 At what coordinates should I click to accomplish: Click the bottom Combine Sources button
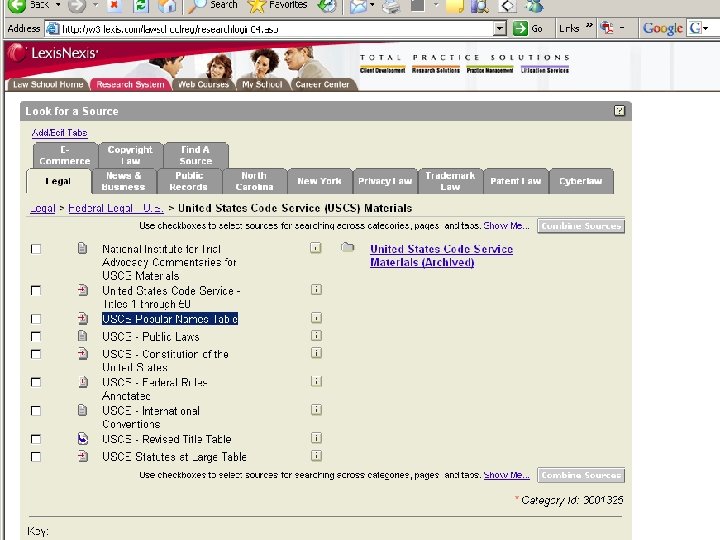click(x=581, y=475)
